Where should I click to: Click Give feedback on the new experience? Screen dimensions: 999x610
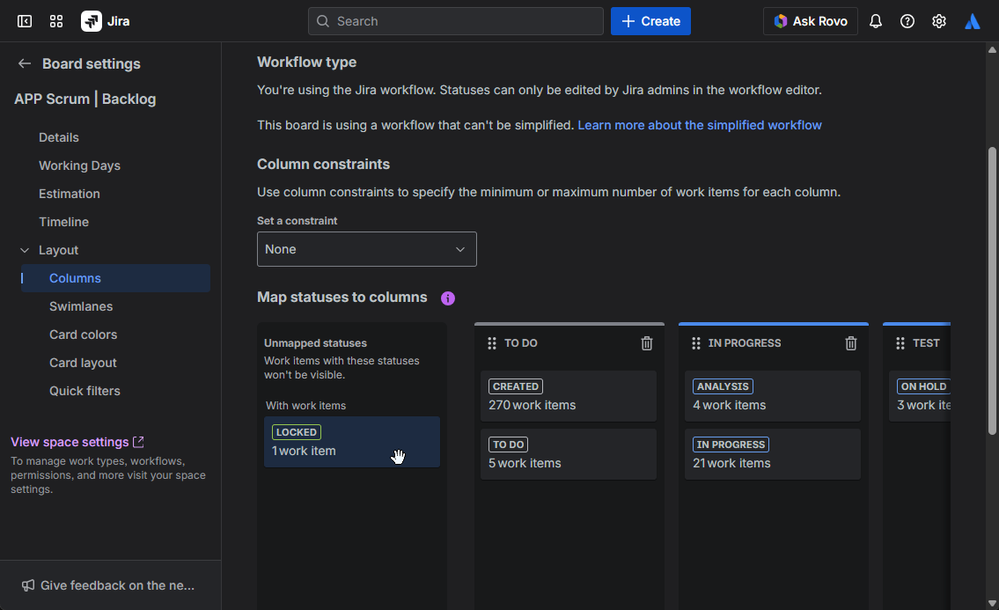click(x=117, y=585)
